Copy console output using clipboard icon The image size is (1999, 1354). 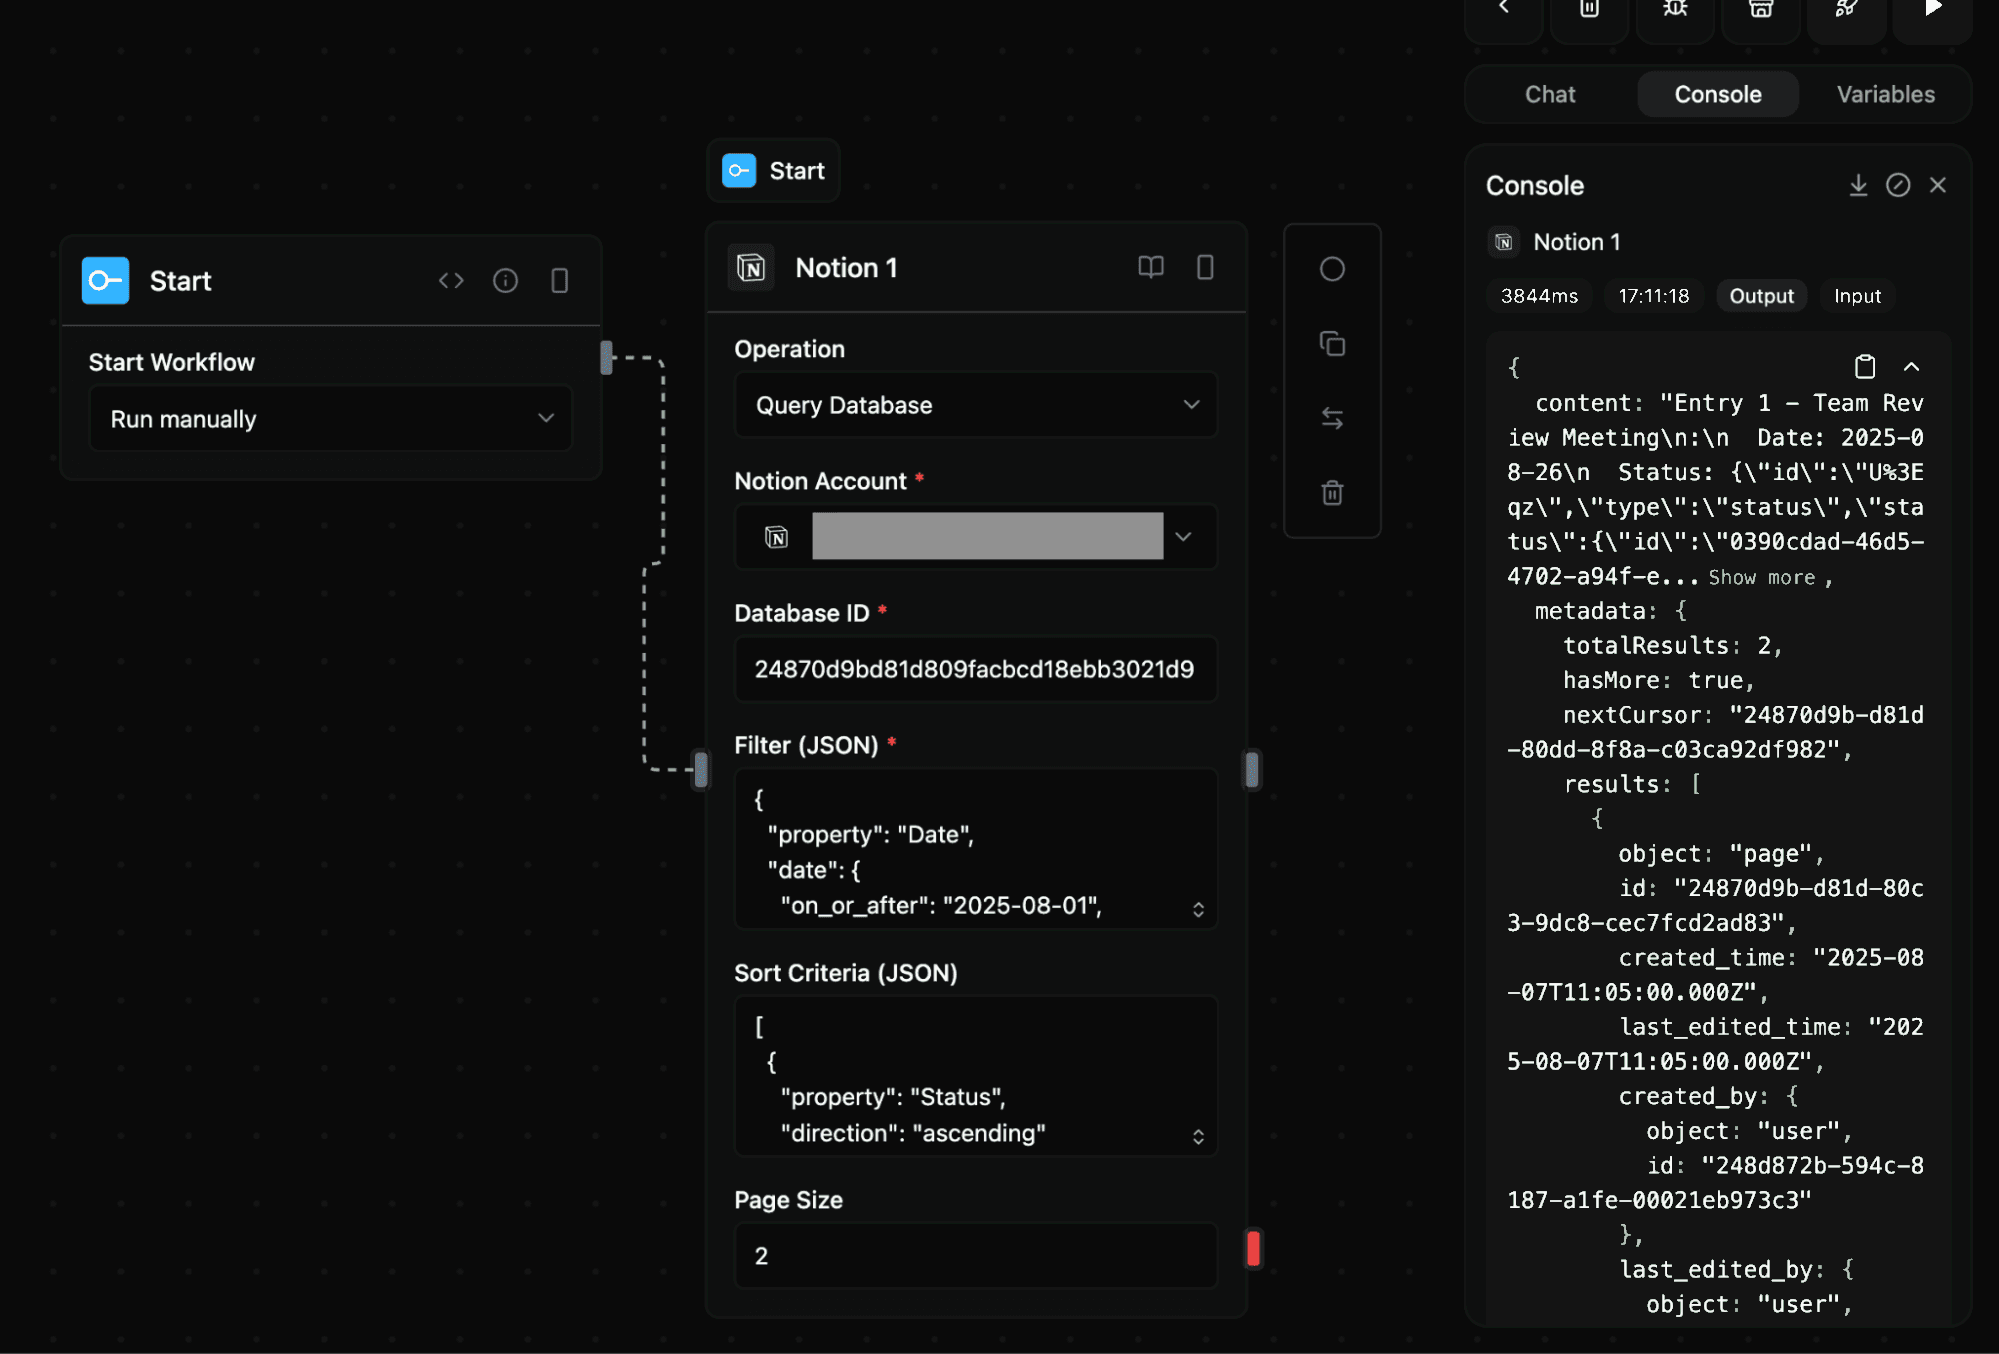coord(1864,366)
